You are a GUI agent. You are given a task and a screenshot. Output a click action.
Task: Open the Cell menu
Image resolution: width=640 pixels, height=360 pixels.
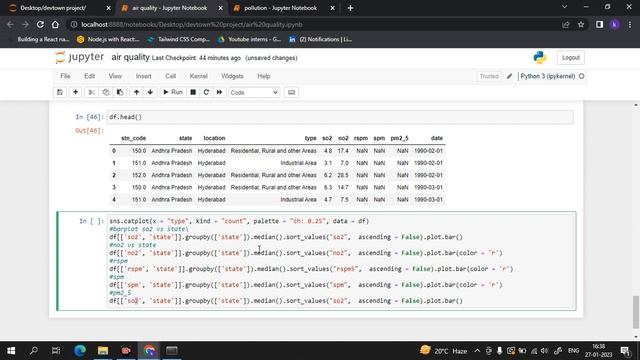(171, 76)
